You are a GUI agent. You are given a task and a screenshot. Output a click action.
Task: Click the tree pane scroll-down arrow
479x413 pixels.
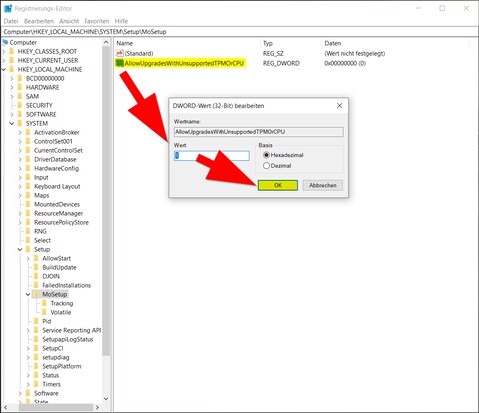(106, 399)
